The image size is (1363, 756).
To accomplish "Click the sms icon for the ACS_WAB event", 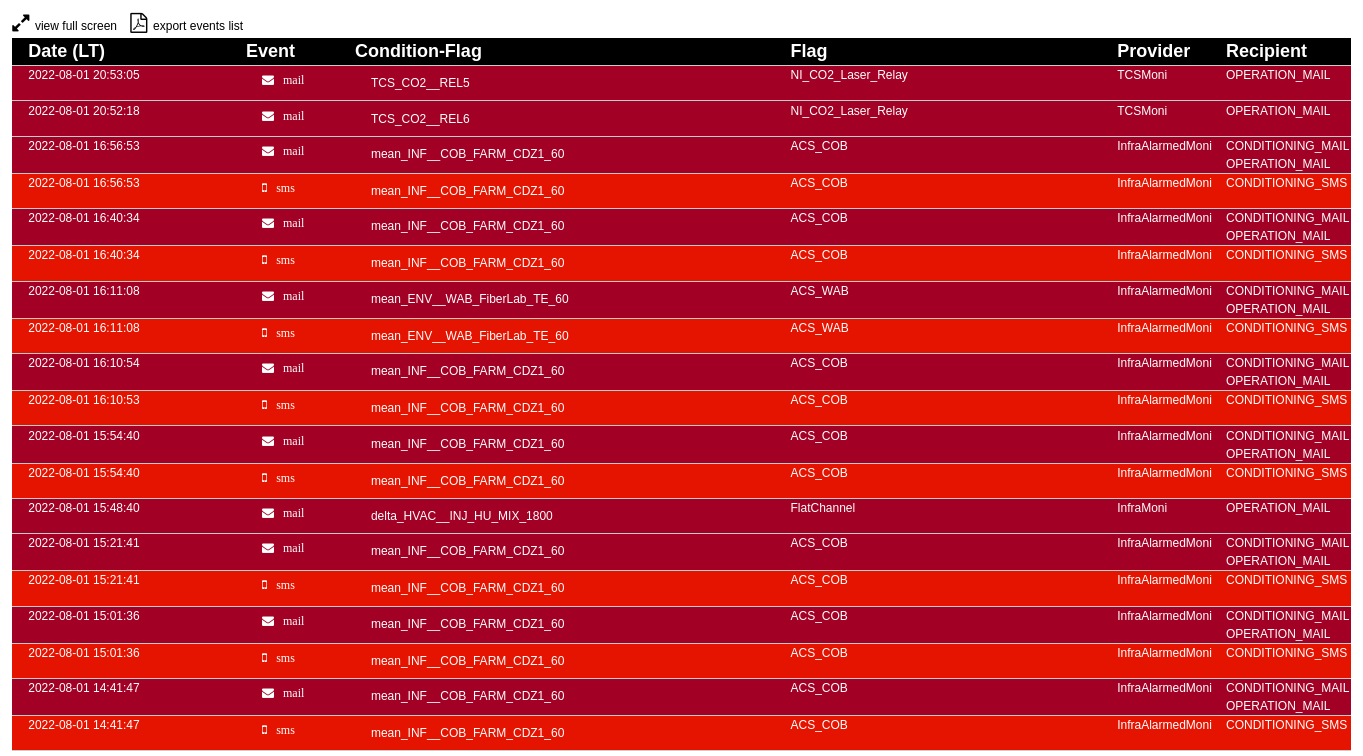I will click(265, 333).
